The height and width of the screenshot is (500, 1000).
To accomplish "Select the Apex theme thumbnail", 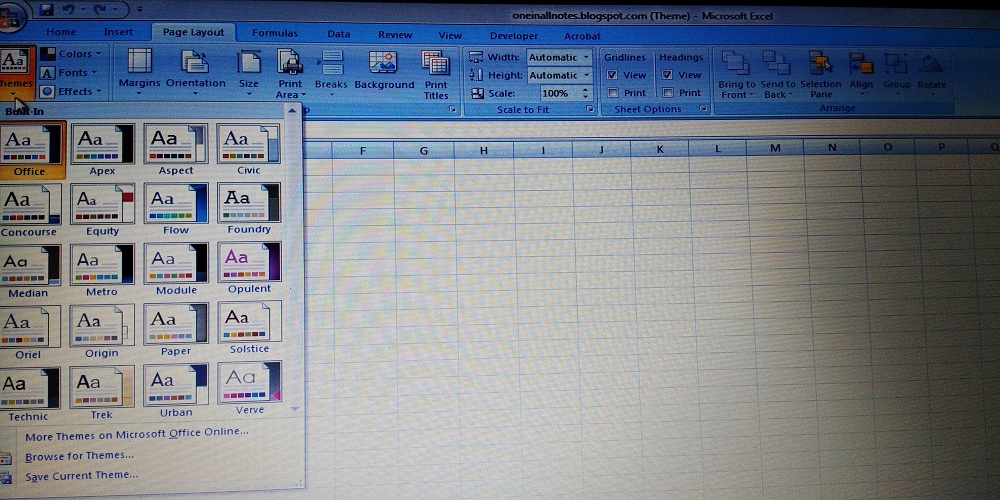I will (102, 151).
